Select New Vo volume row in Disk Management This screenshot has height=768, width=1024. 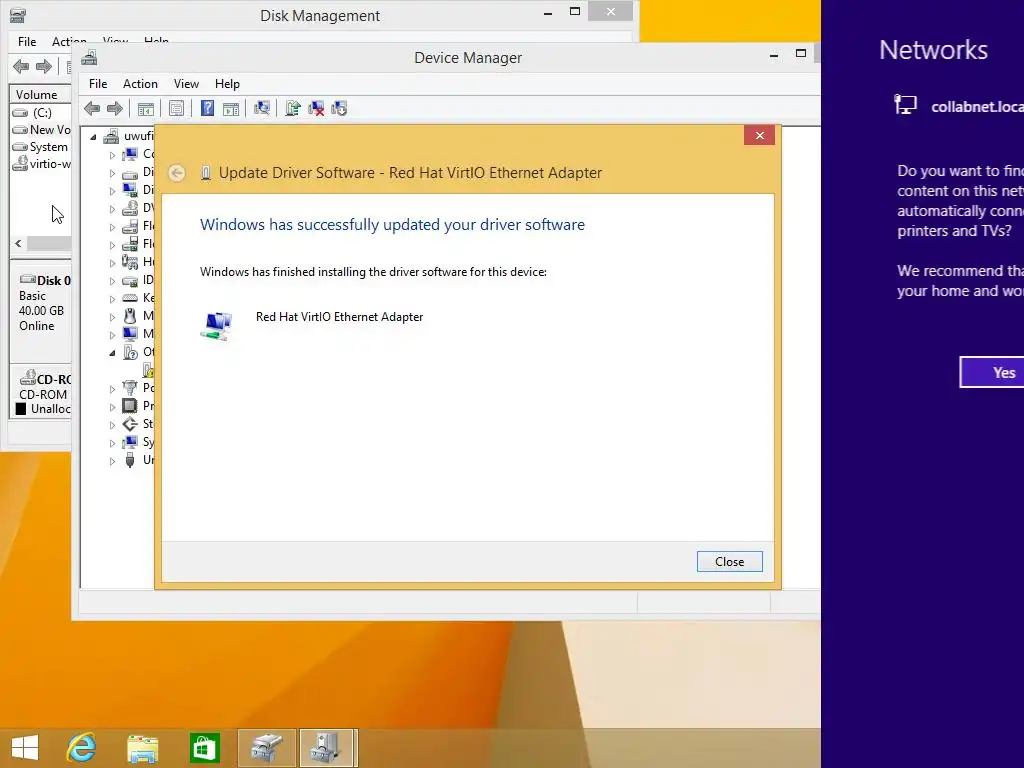(41, 129)
